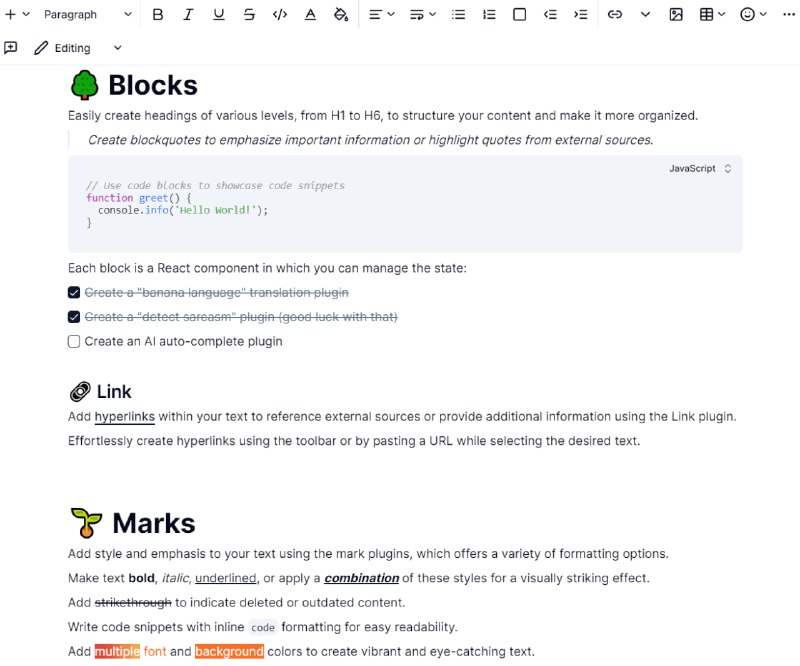This screenshot has height=666, width=800.
Task: Insert a numbered list
Action: (489, 14)
